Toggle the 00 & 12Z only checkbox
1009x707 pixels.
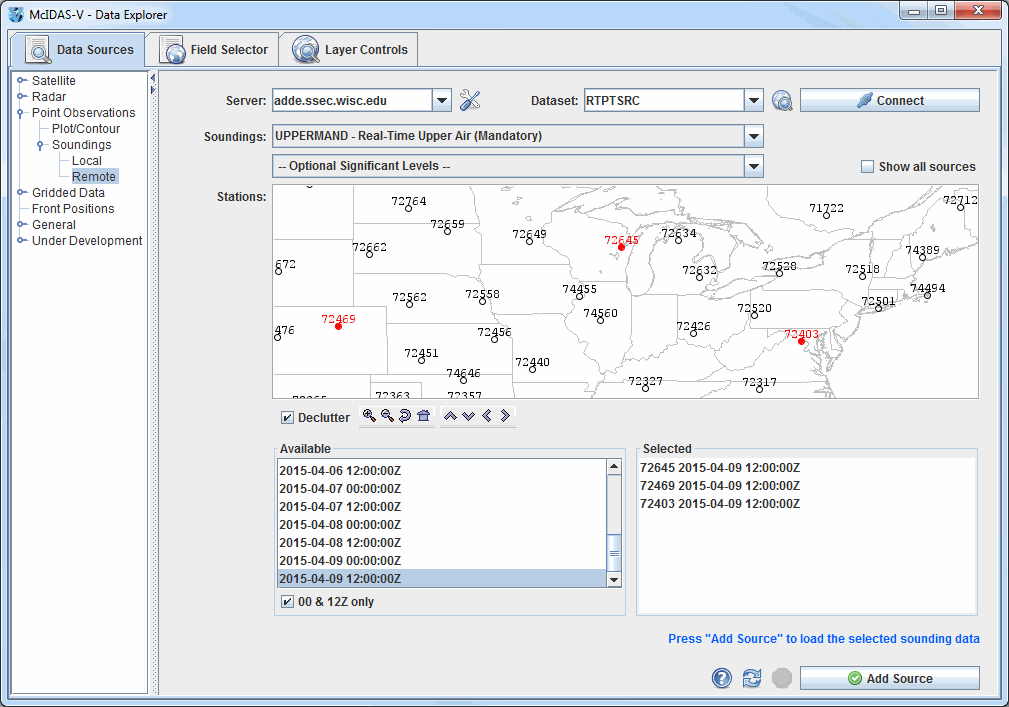coord(288,602)
